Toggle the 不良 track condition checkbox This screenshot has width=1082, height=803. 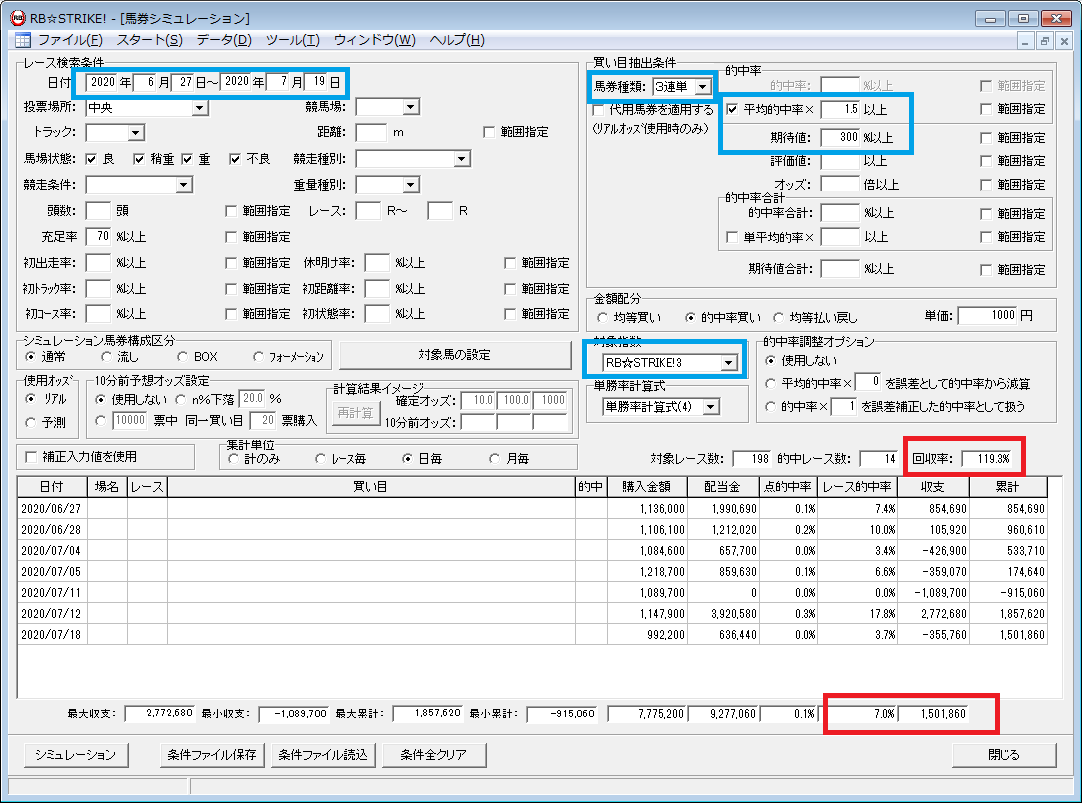235,159
